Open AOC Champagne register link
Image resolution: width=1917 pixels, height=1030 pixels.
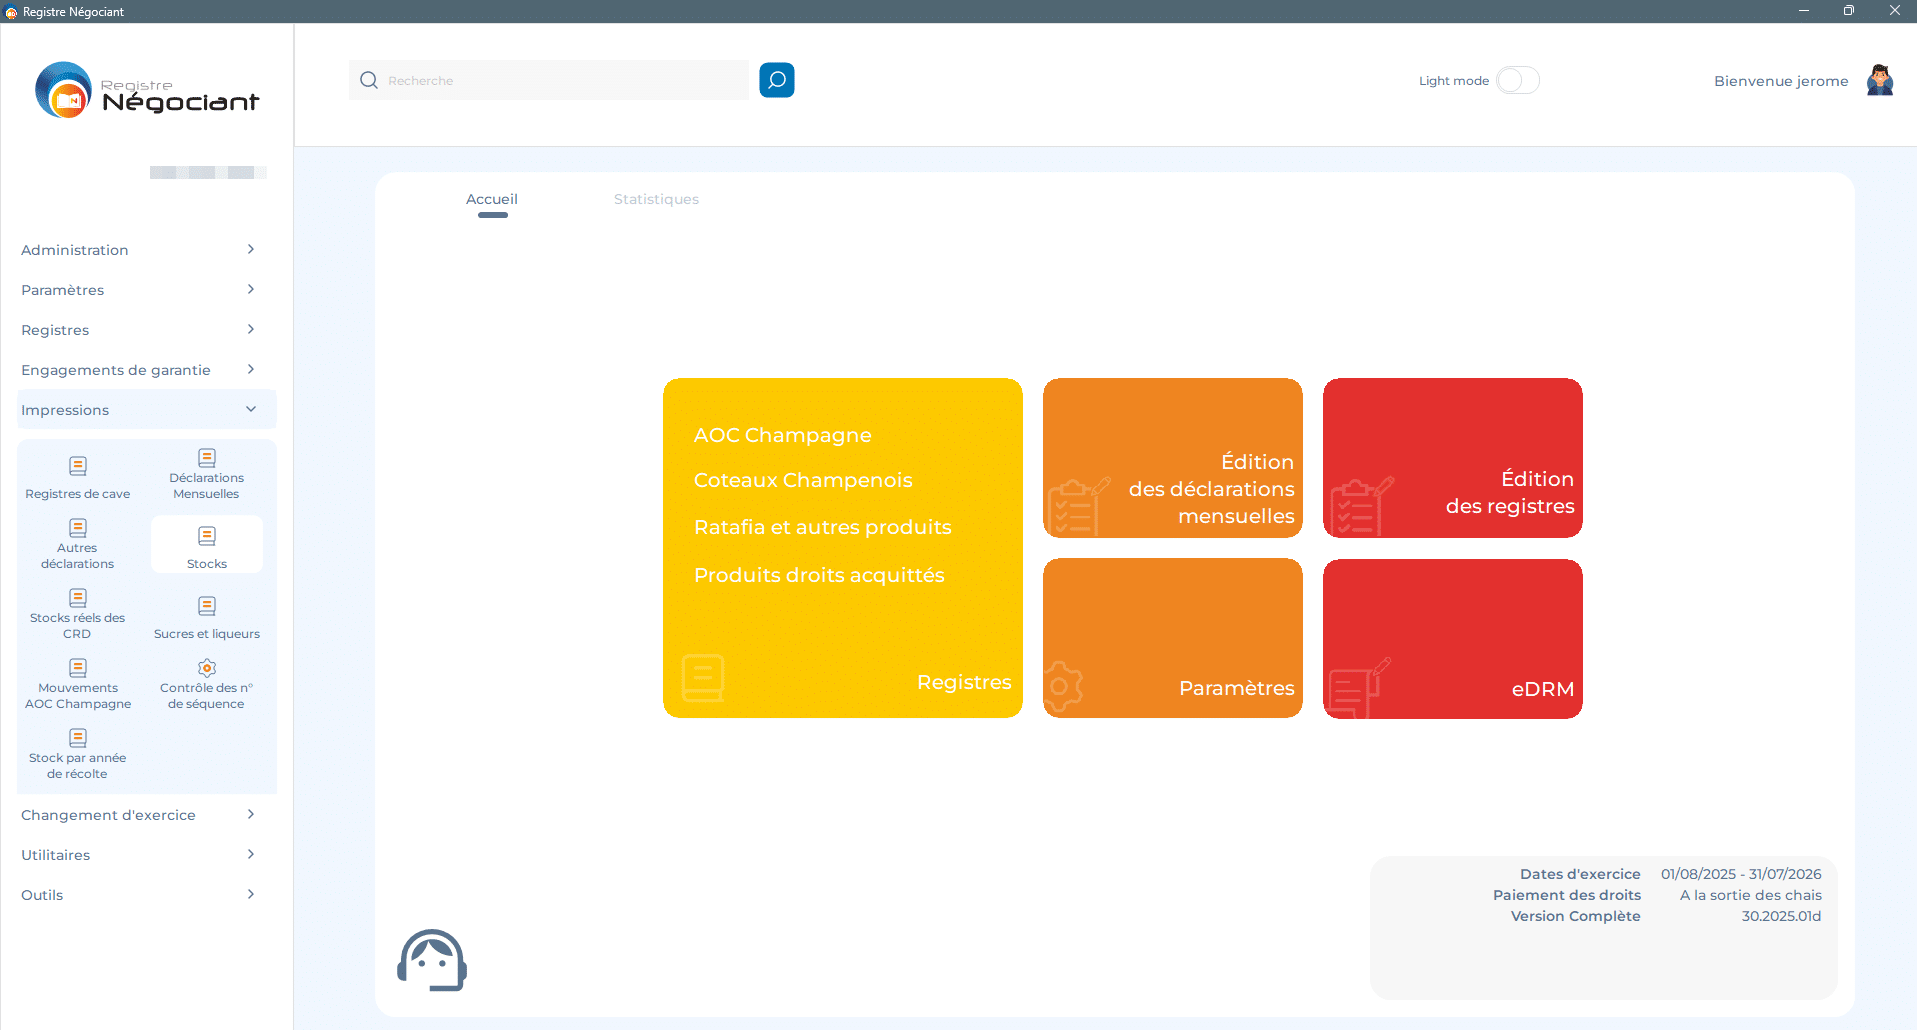pyautogui.click(x=782, y=435)
